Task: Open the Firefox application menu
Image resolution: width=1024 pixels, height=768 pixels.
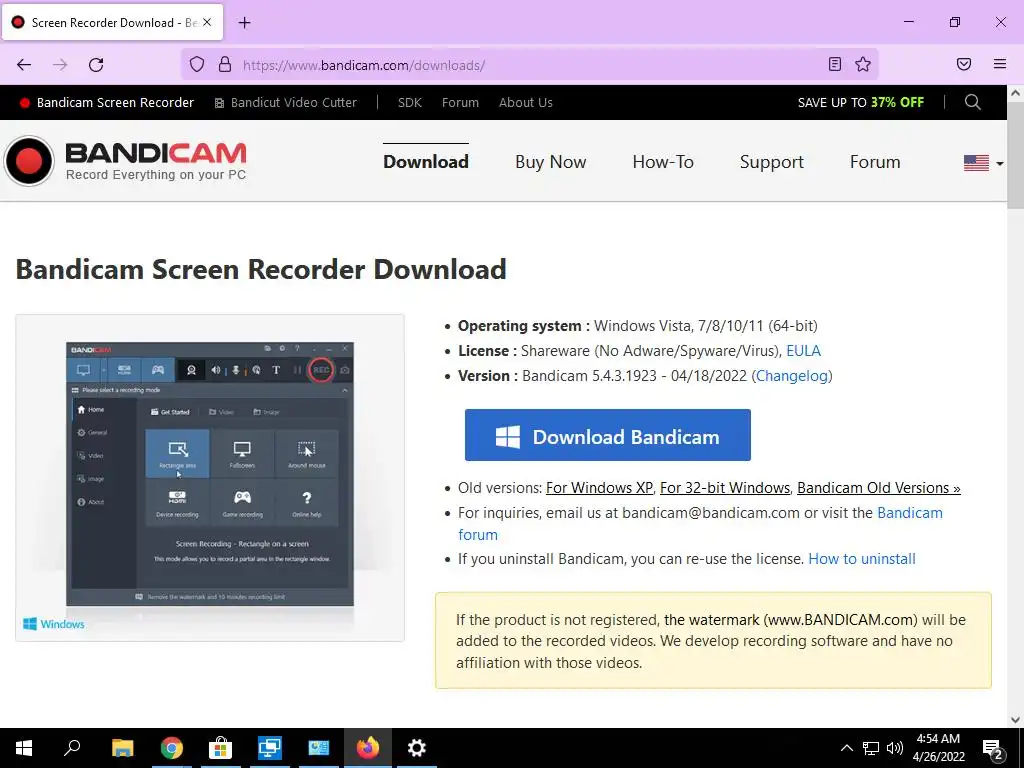Action: click(1000, 64)
